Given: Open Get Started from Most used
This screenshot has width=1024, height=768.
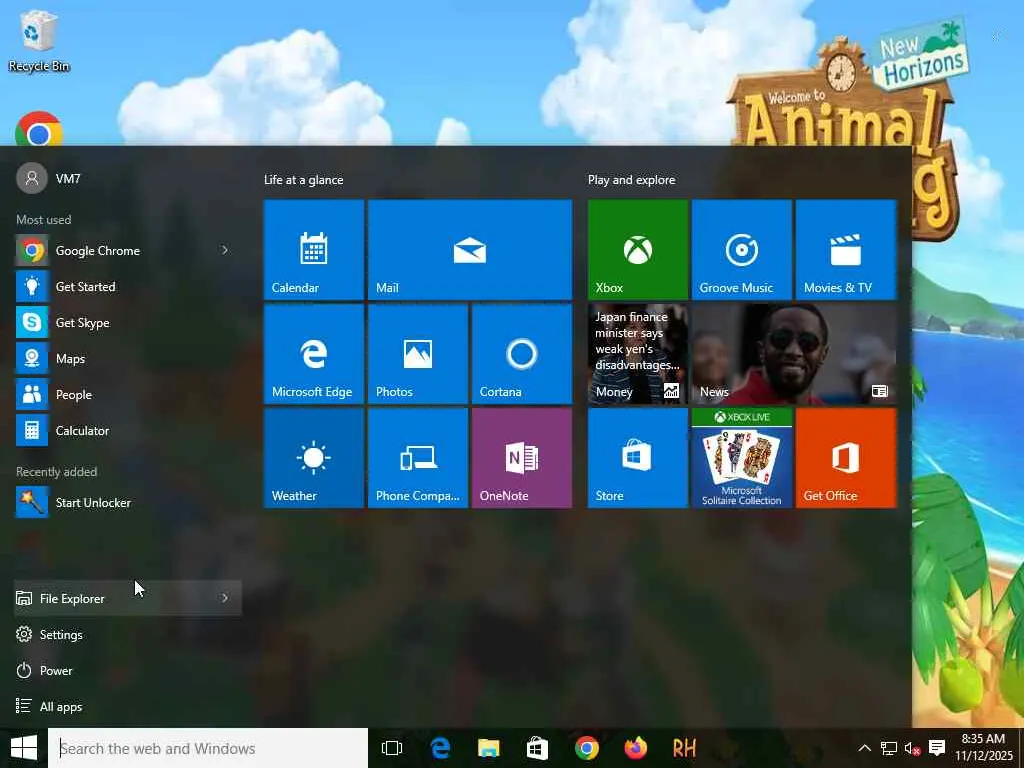Looking at the screenshot, I should click(127, 287).
